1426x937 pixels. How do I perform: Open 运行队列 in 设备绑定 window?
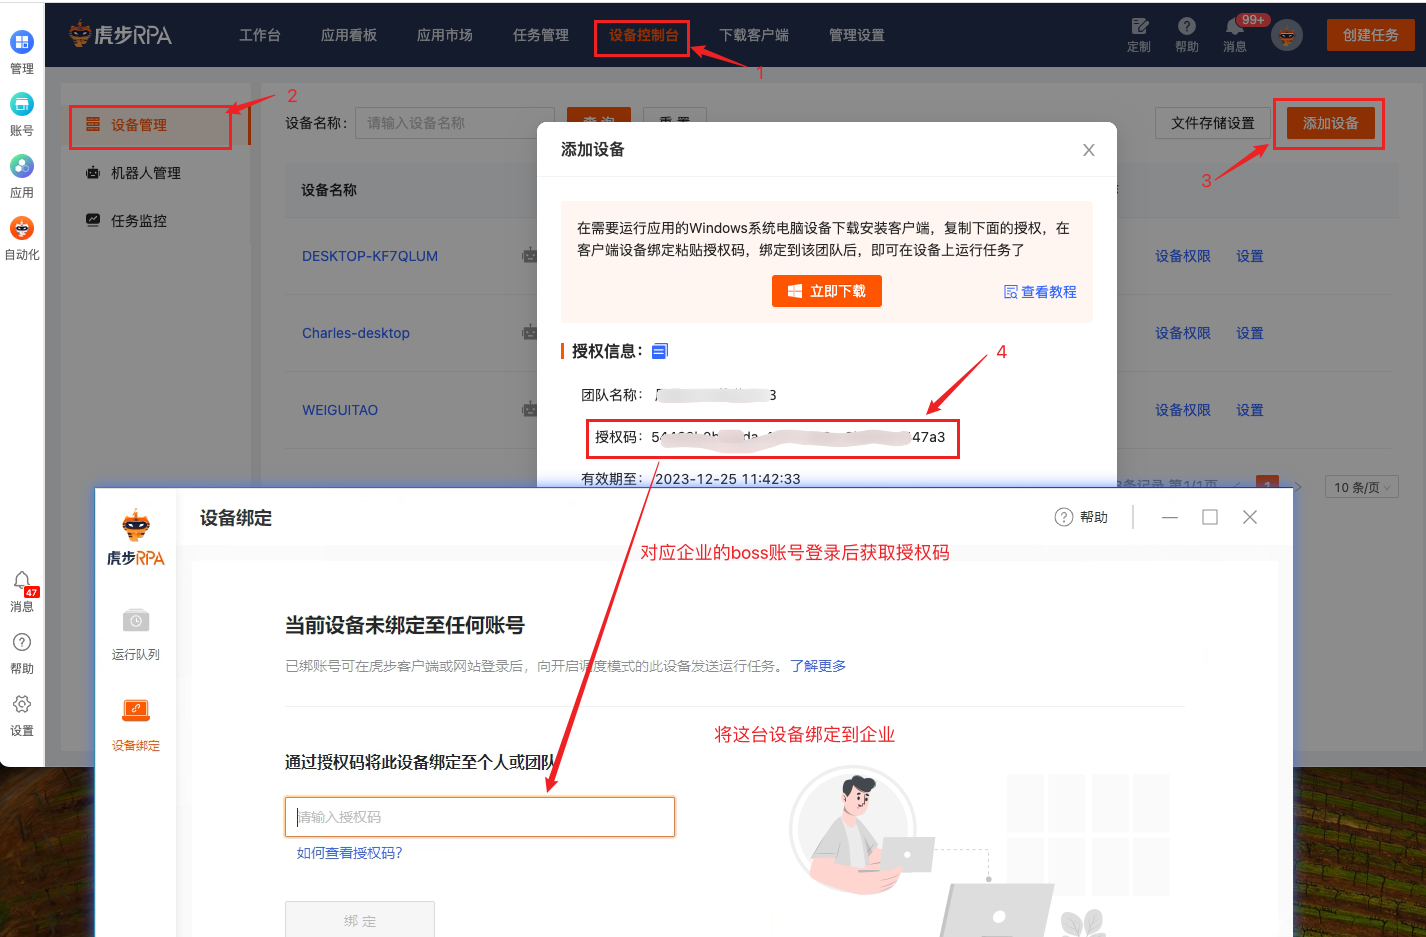pyautogui.click(x=136, y=634)
